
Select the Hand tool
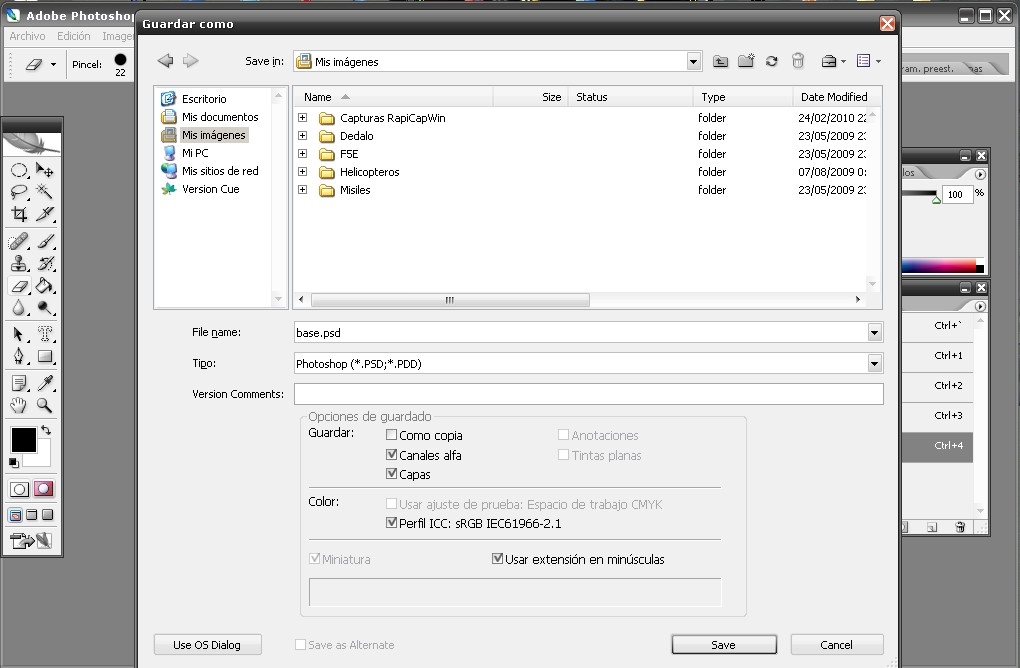click(x=19, y=405)
